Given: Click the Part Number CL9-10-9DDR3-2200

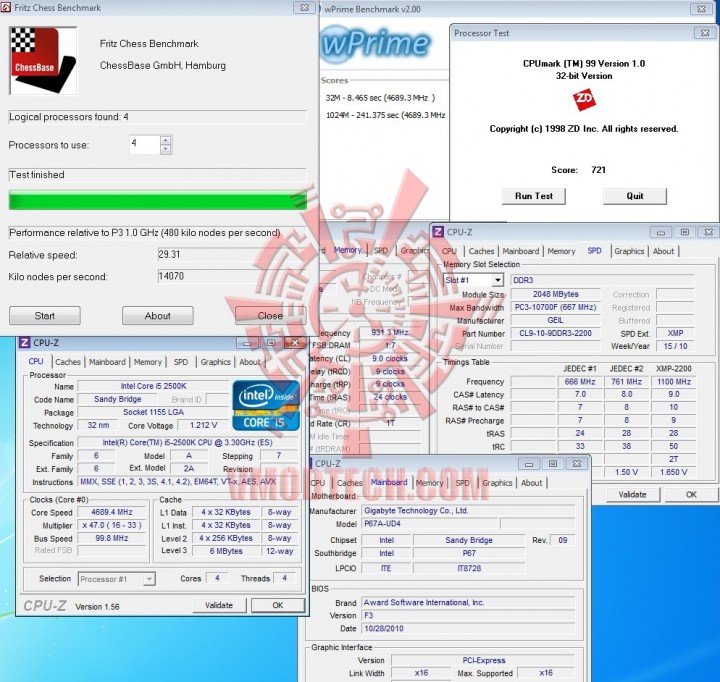Looking at the screenshot, I should [555, 333].
